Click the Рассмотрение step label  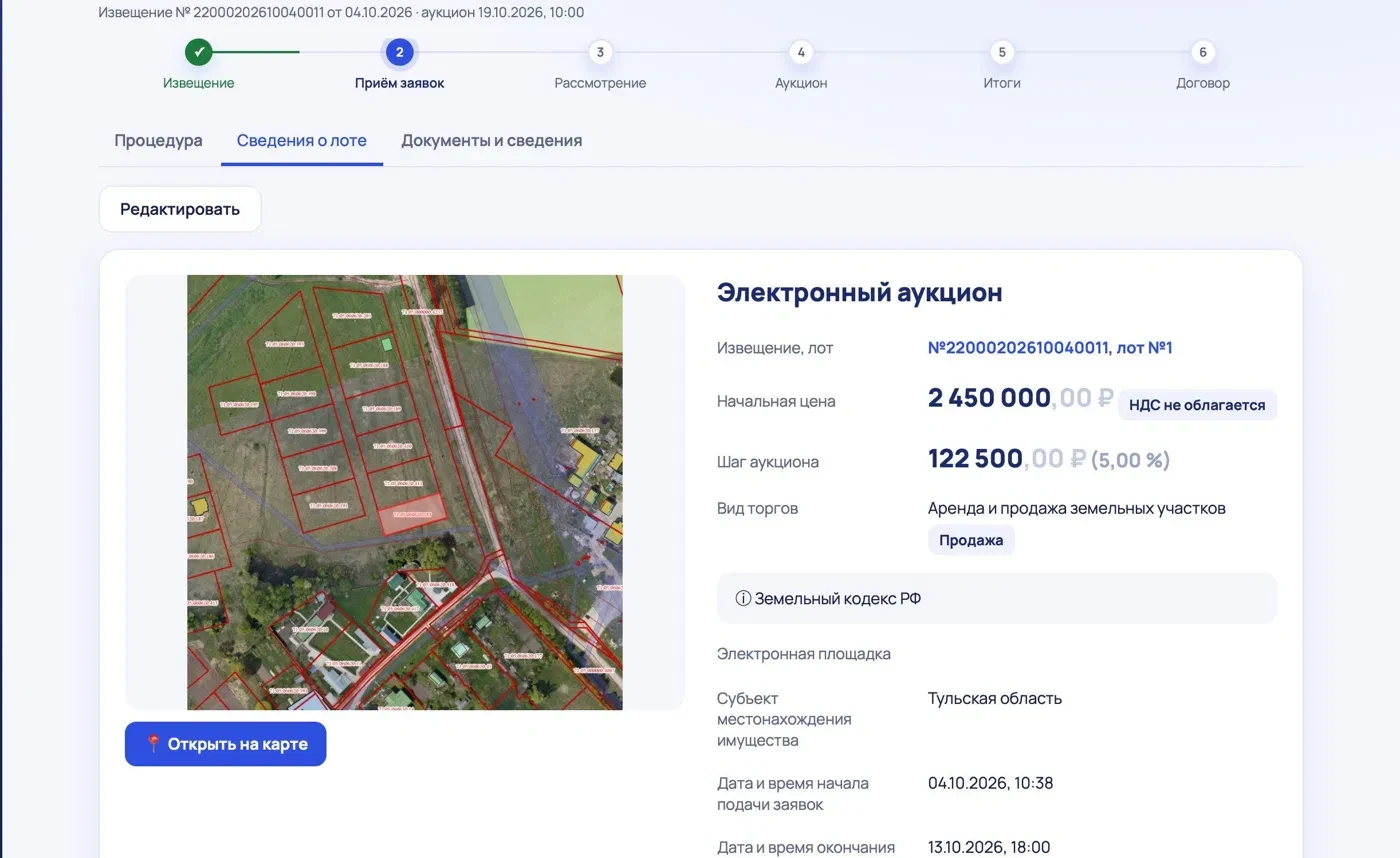coord(600,83)
